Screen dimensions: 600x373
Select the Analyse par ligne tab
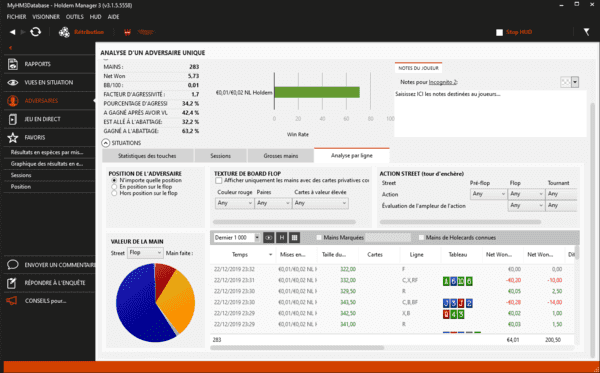click(352, 155)
